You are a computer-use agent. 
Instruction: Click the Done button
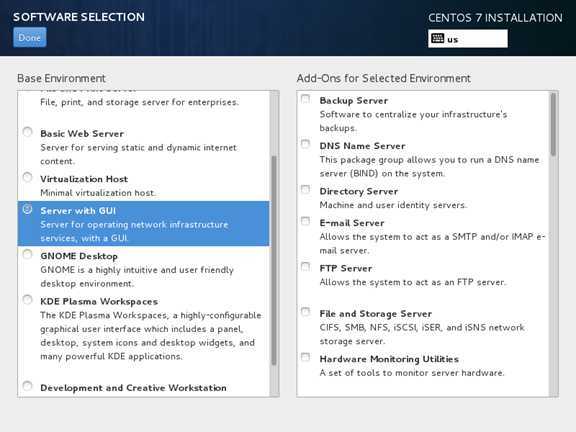[x=30, y=37]
